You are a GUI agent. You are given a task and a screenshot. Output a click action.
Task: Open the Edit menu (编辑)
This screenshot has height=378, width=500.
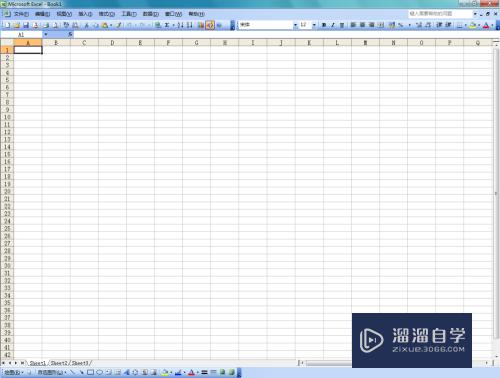[x=42, y=14]
